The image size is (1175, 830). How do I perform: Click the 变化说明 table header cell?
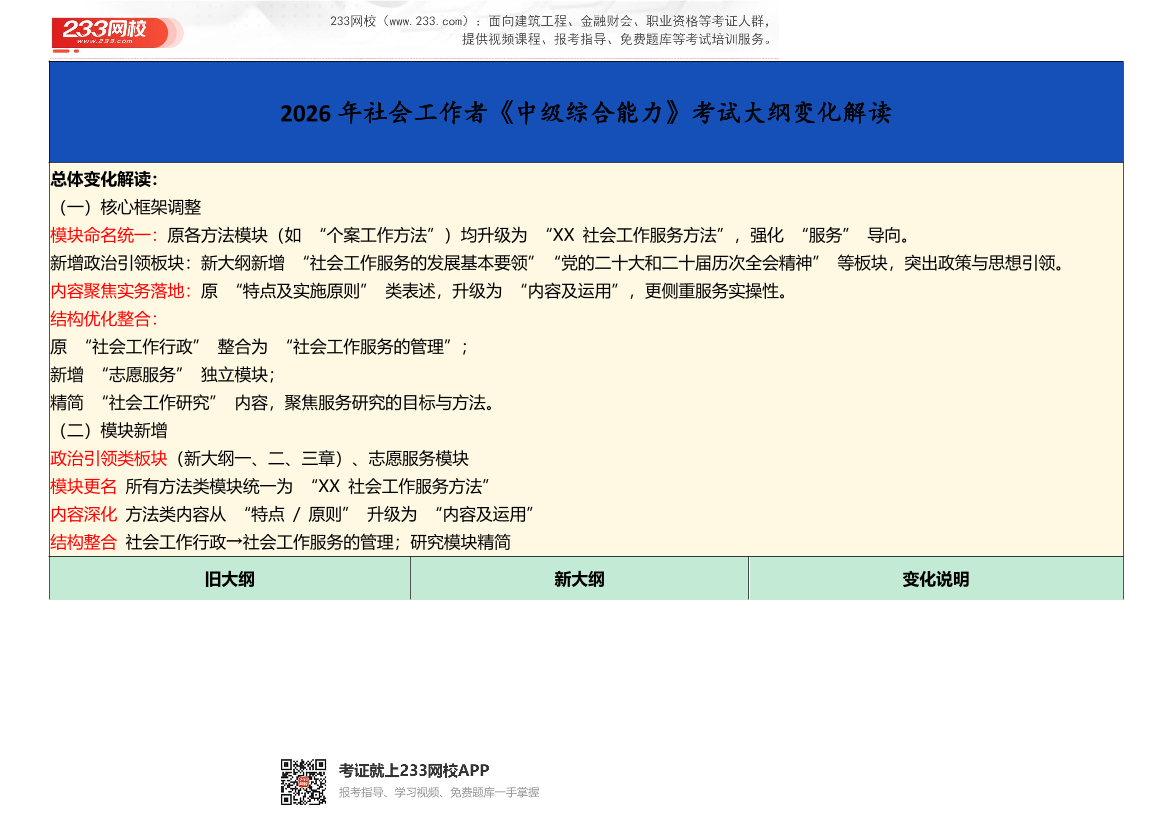[935, 579]
